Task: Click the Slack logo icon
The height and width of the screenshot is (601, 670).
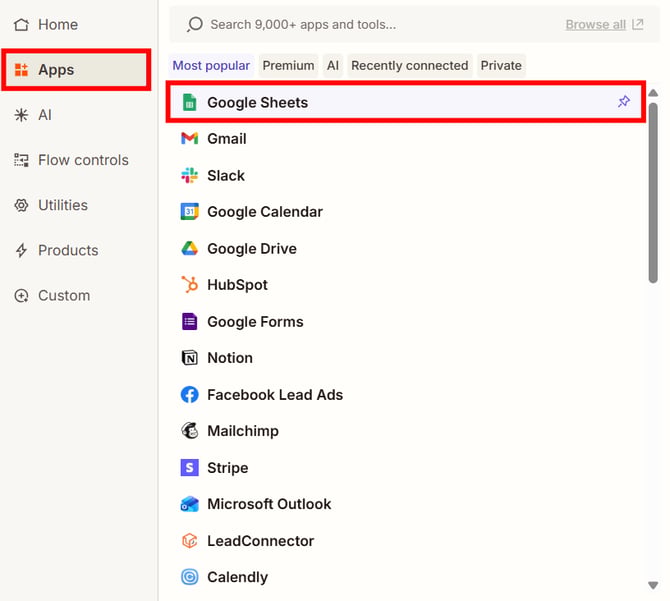Action: coord(190,176)
